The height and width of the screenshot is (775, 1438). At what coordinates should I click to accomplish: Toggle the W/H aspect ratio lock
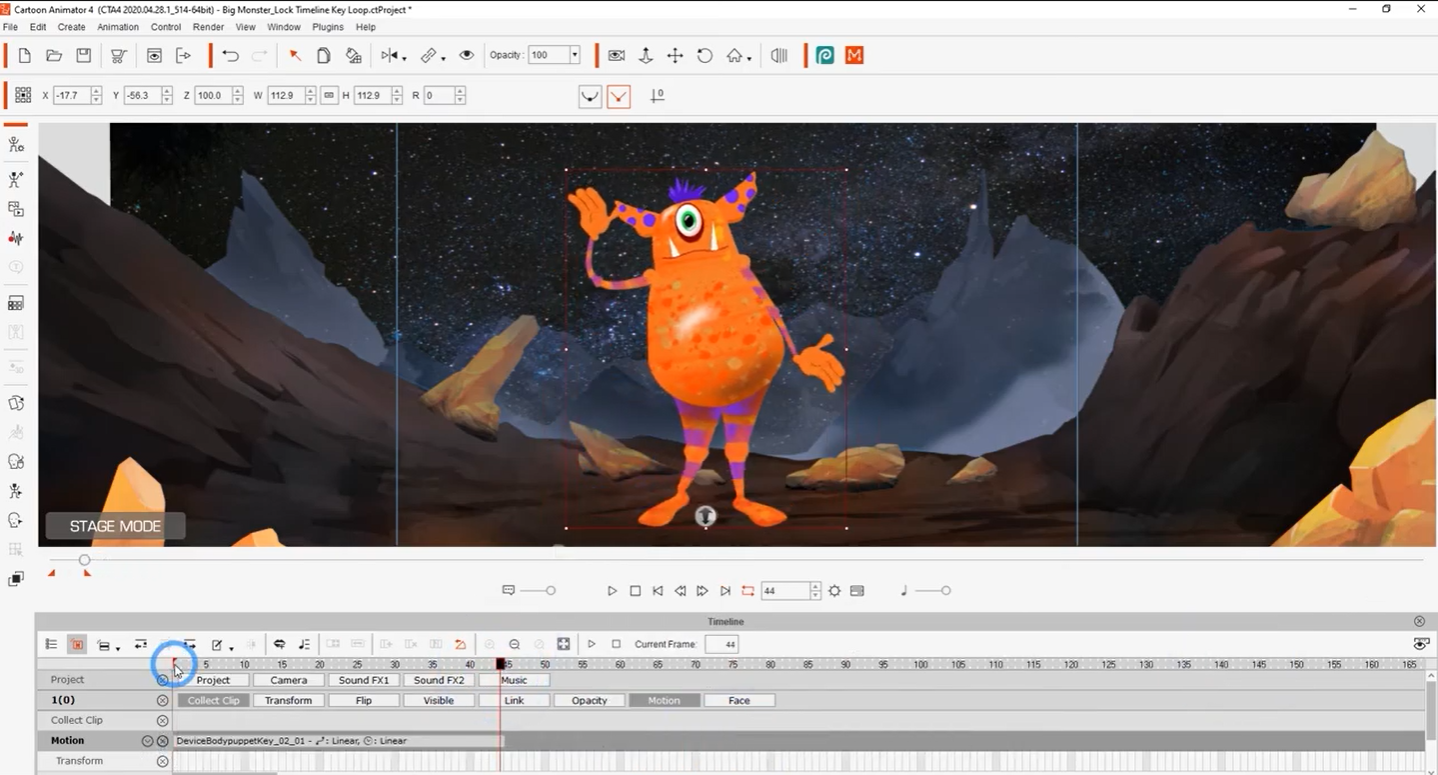coord(329,96)
